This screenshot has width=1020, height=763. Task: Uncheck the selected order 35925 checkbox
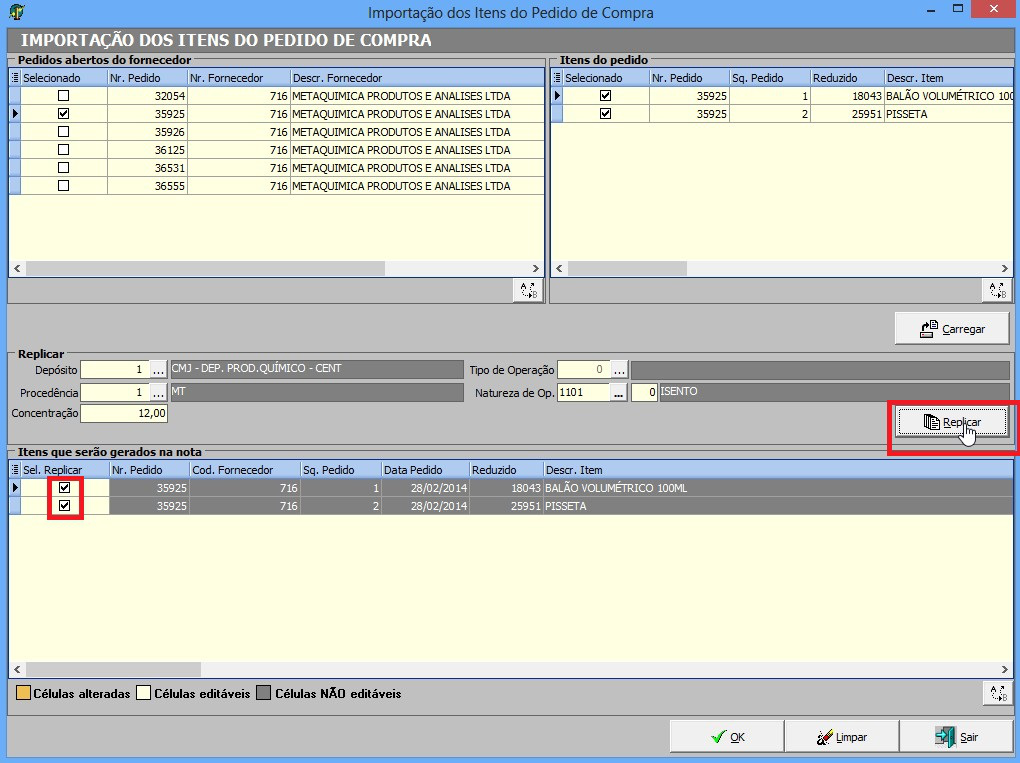(x=64, y=114)
